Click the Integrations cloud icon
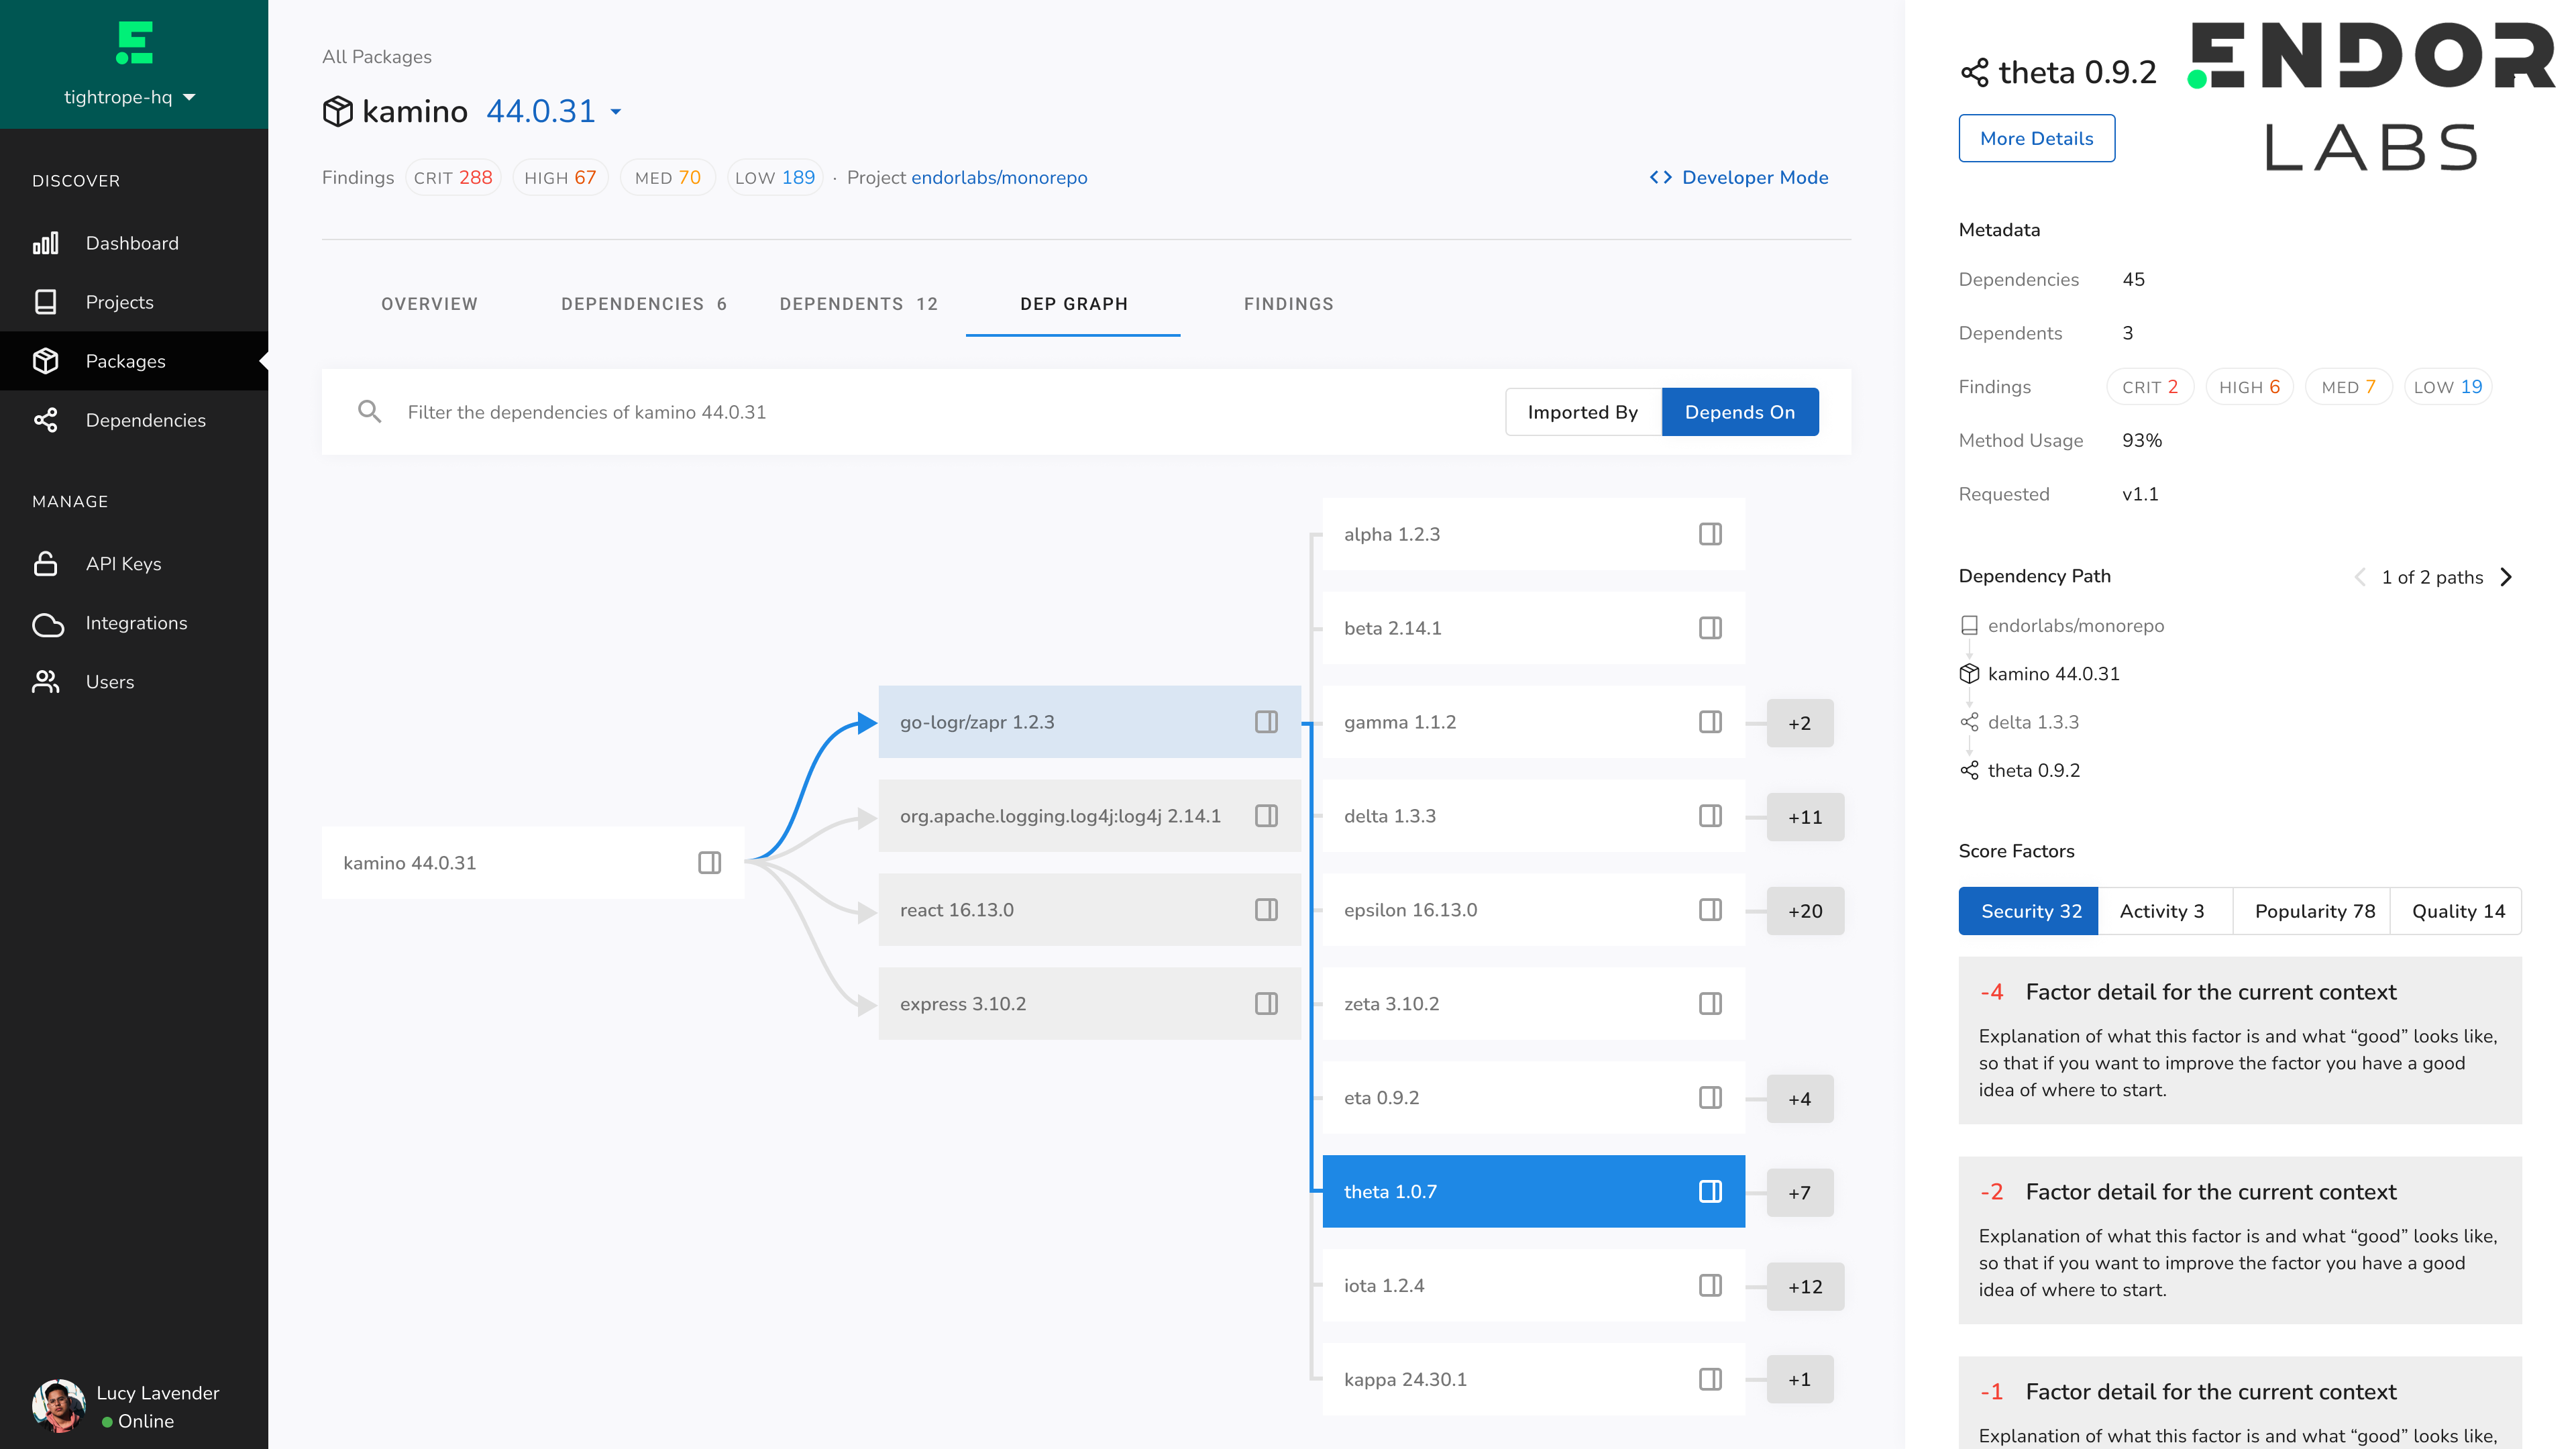2576x1449 pixels. pyautogui.click(x=47, y=624)
